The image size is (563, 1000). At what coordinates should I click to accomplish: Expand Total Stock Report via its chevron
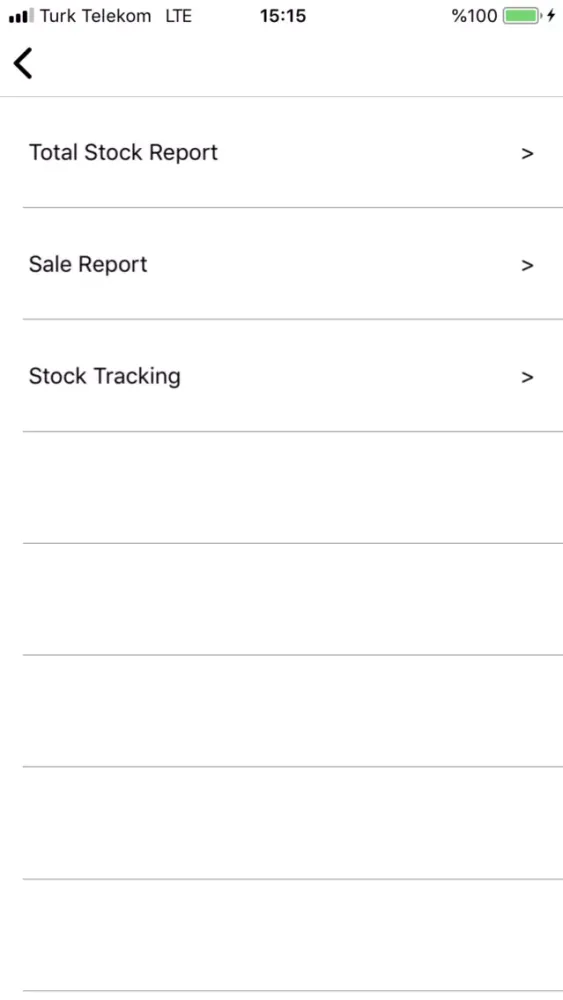point(527,154)
